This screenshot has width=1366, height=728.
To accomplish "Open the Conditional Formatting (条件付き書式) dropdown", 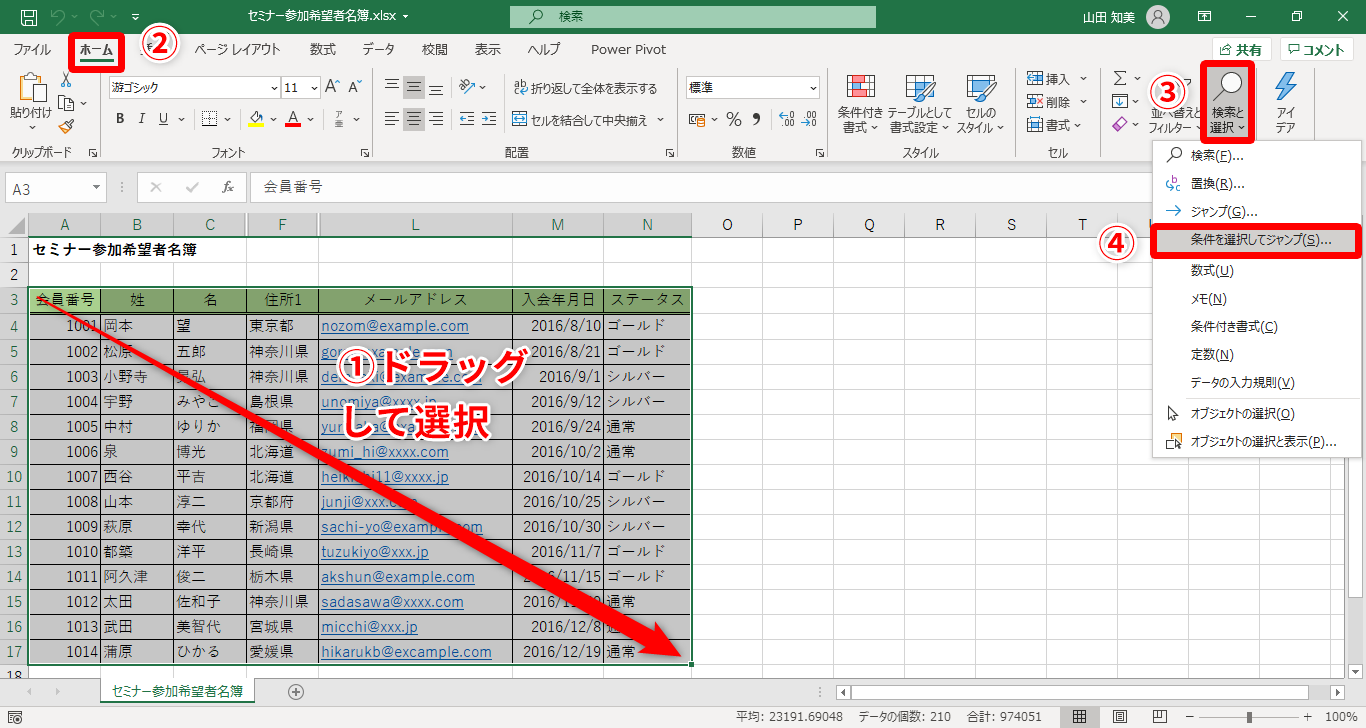I will pyautogui.click(x=861, y=103).
